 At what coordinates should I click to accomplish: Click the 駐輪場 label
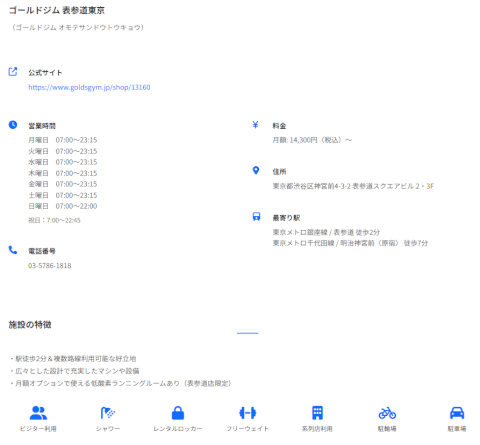(387, 429)
